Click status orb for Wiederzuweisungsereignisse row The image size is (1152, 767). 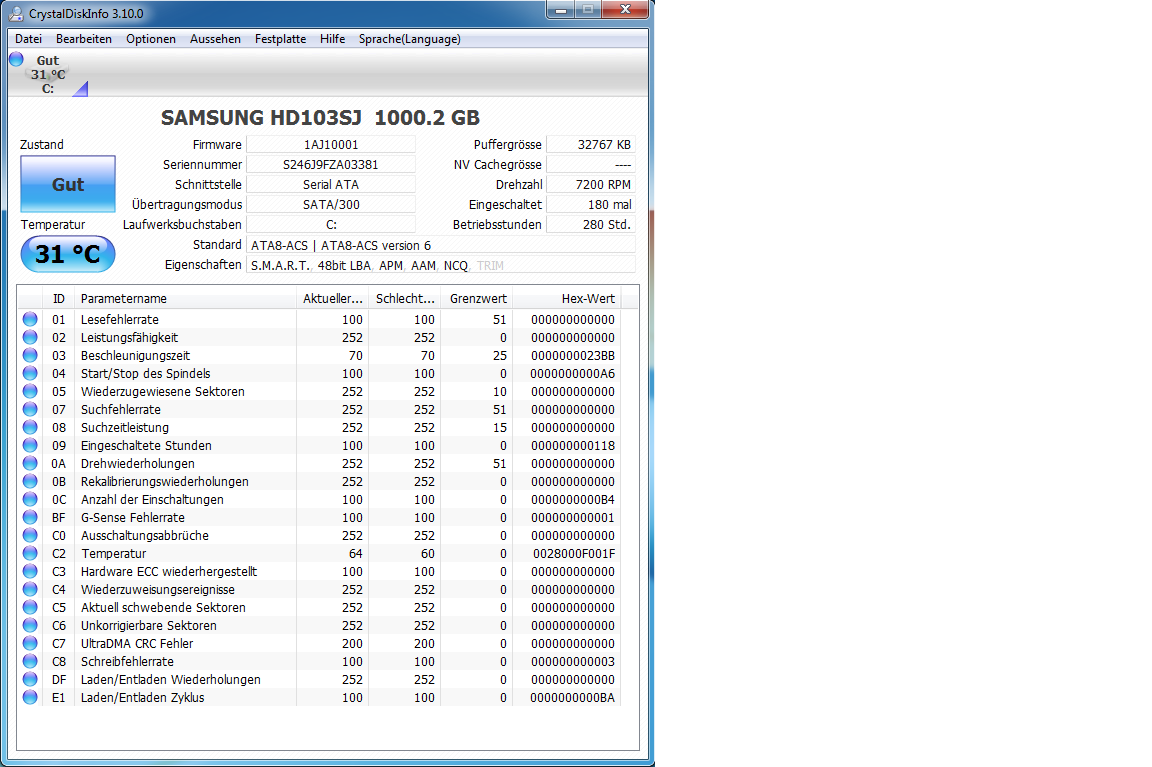30,589
